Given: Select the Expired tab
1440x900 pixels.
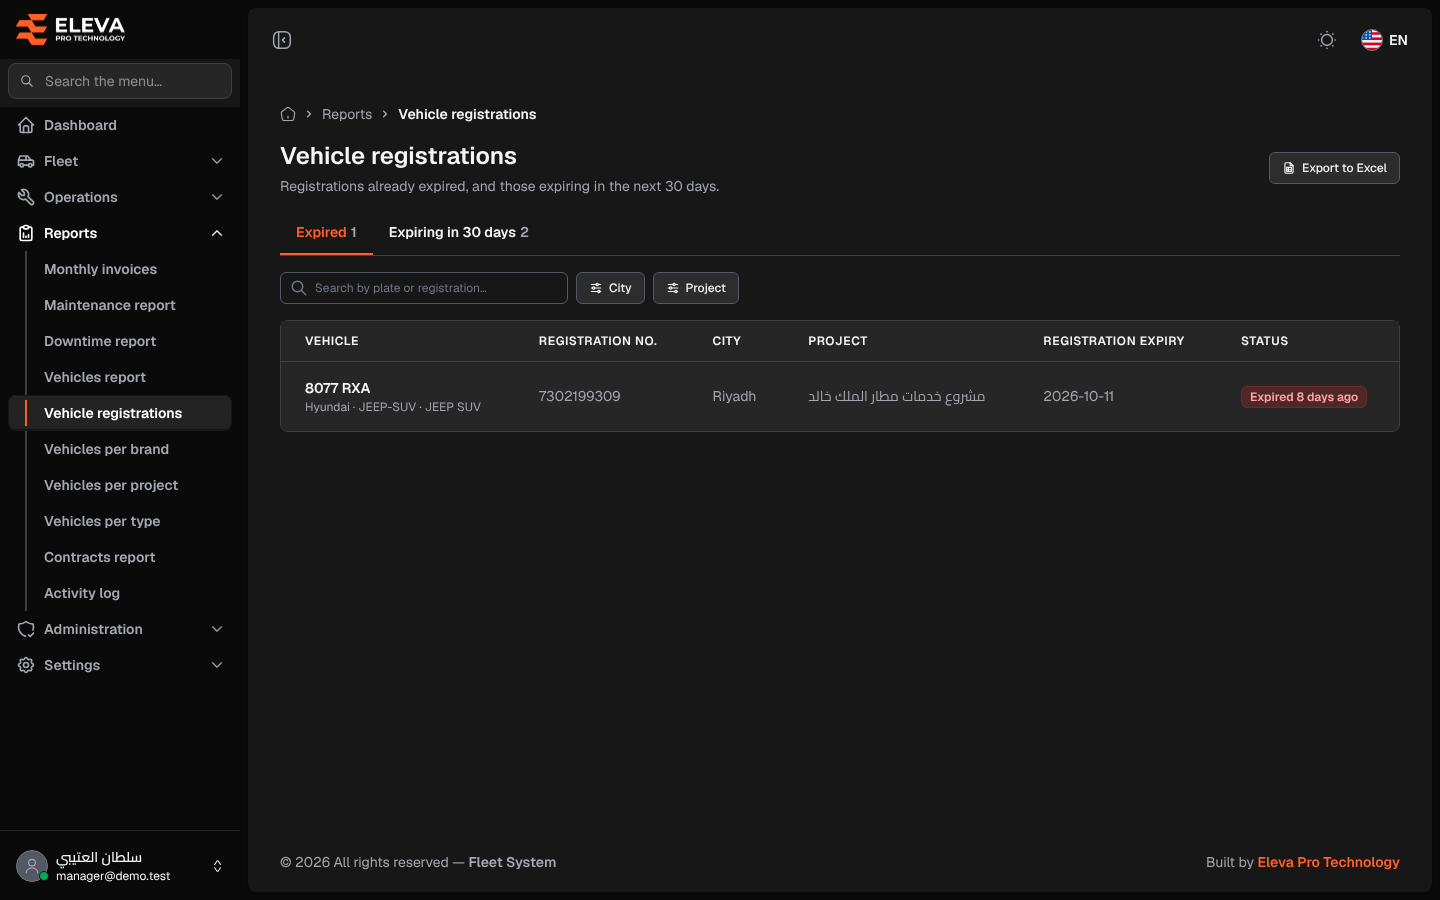Looking at the screenshot, I should (x=326, y=232).
